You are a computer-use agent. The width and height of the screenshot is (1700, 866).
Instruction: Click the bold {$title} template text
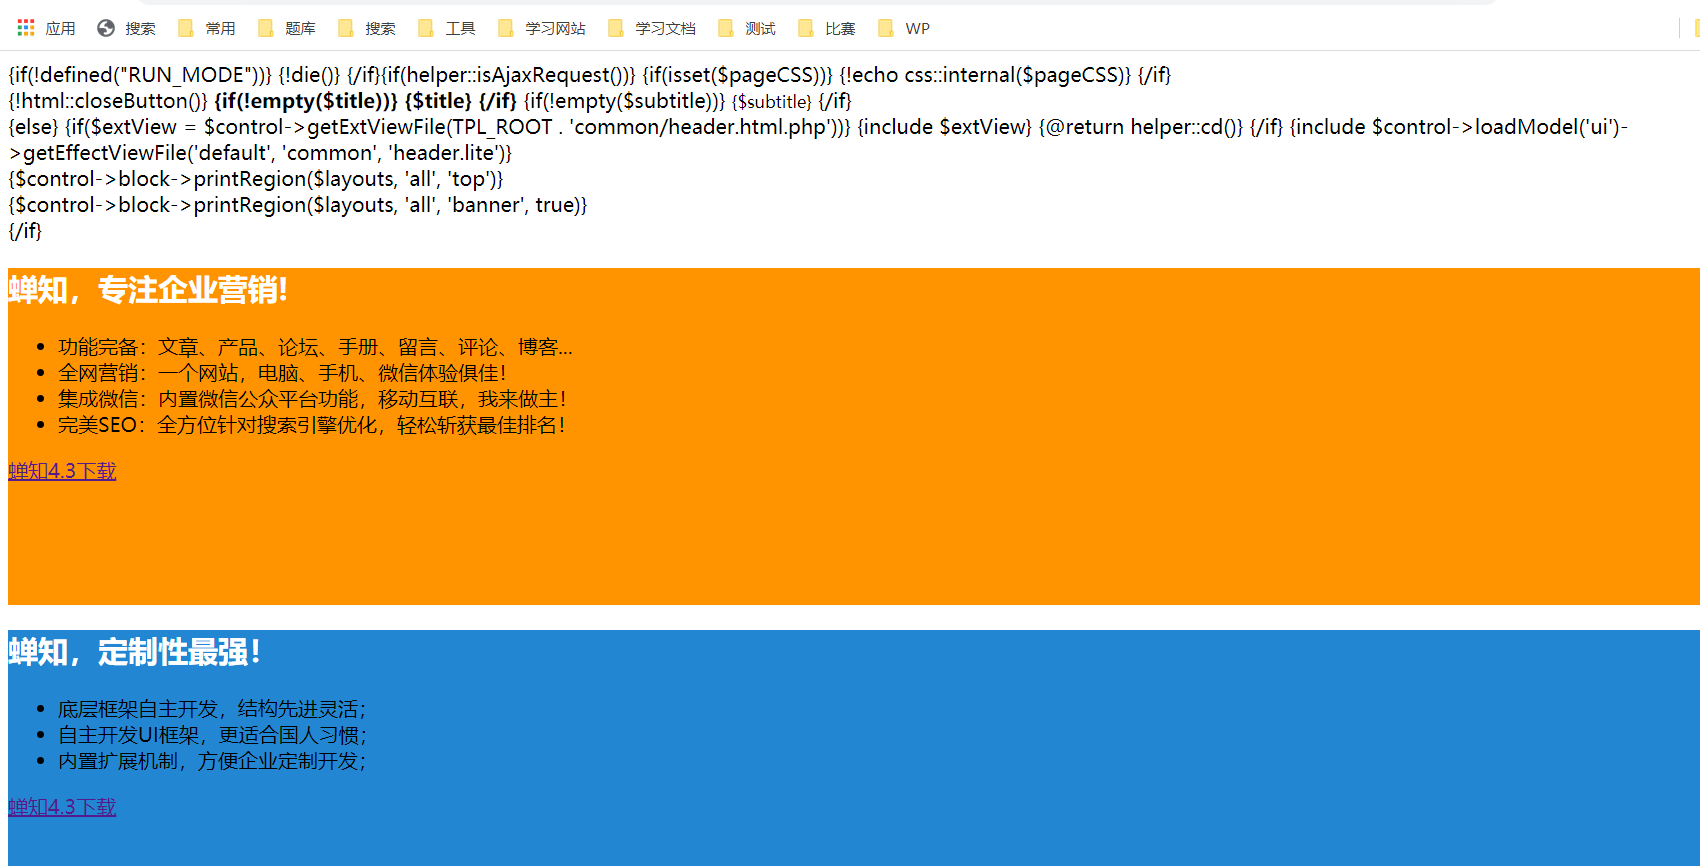tap(438, 101)
